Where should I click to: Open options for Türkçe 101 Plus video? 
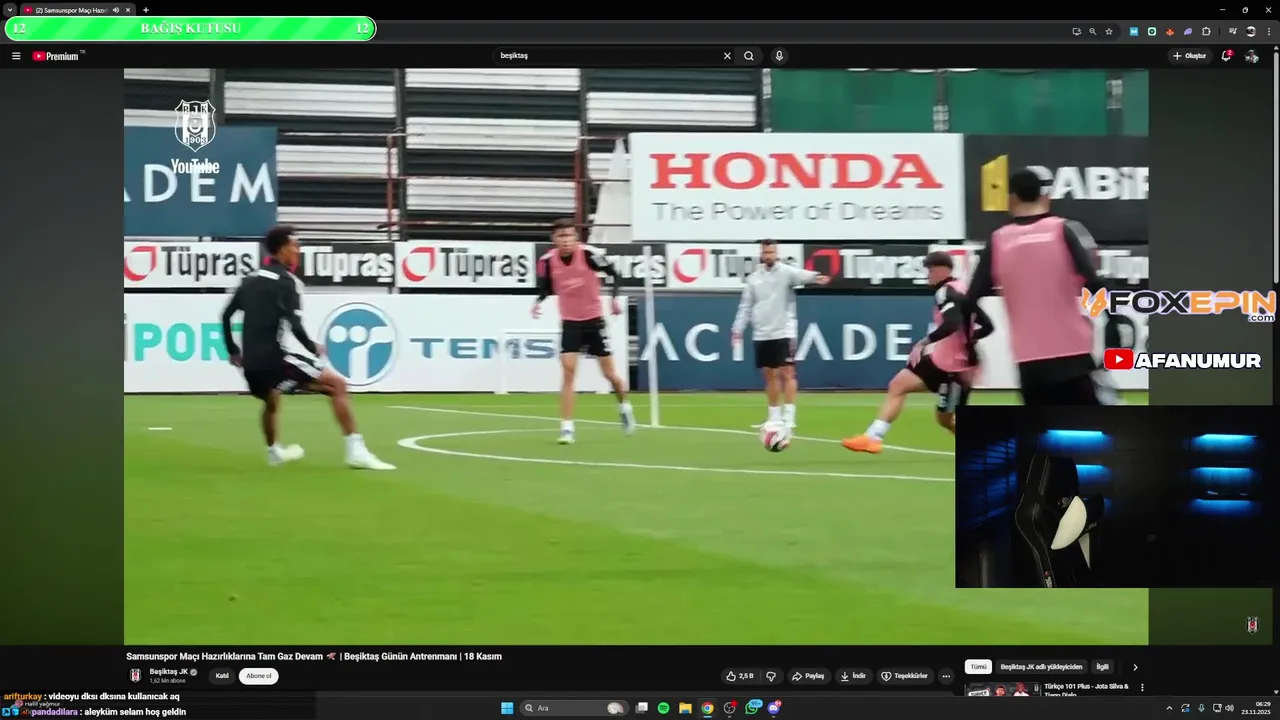pyautogui.click(x=1142, y=688)
